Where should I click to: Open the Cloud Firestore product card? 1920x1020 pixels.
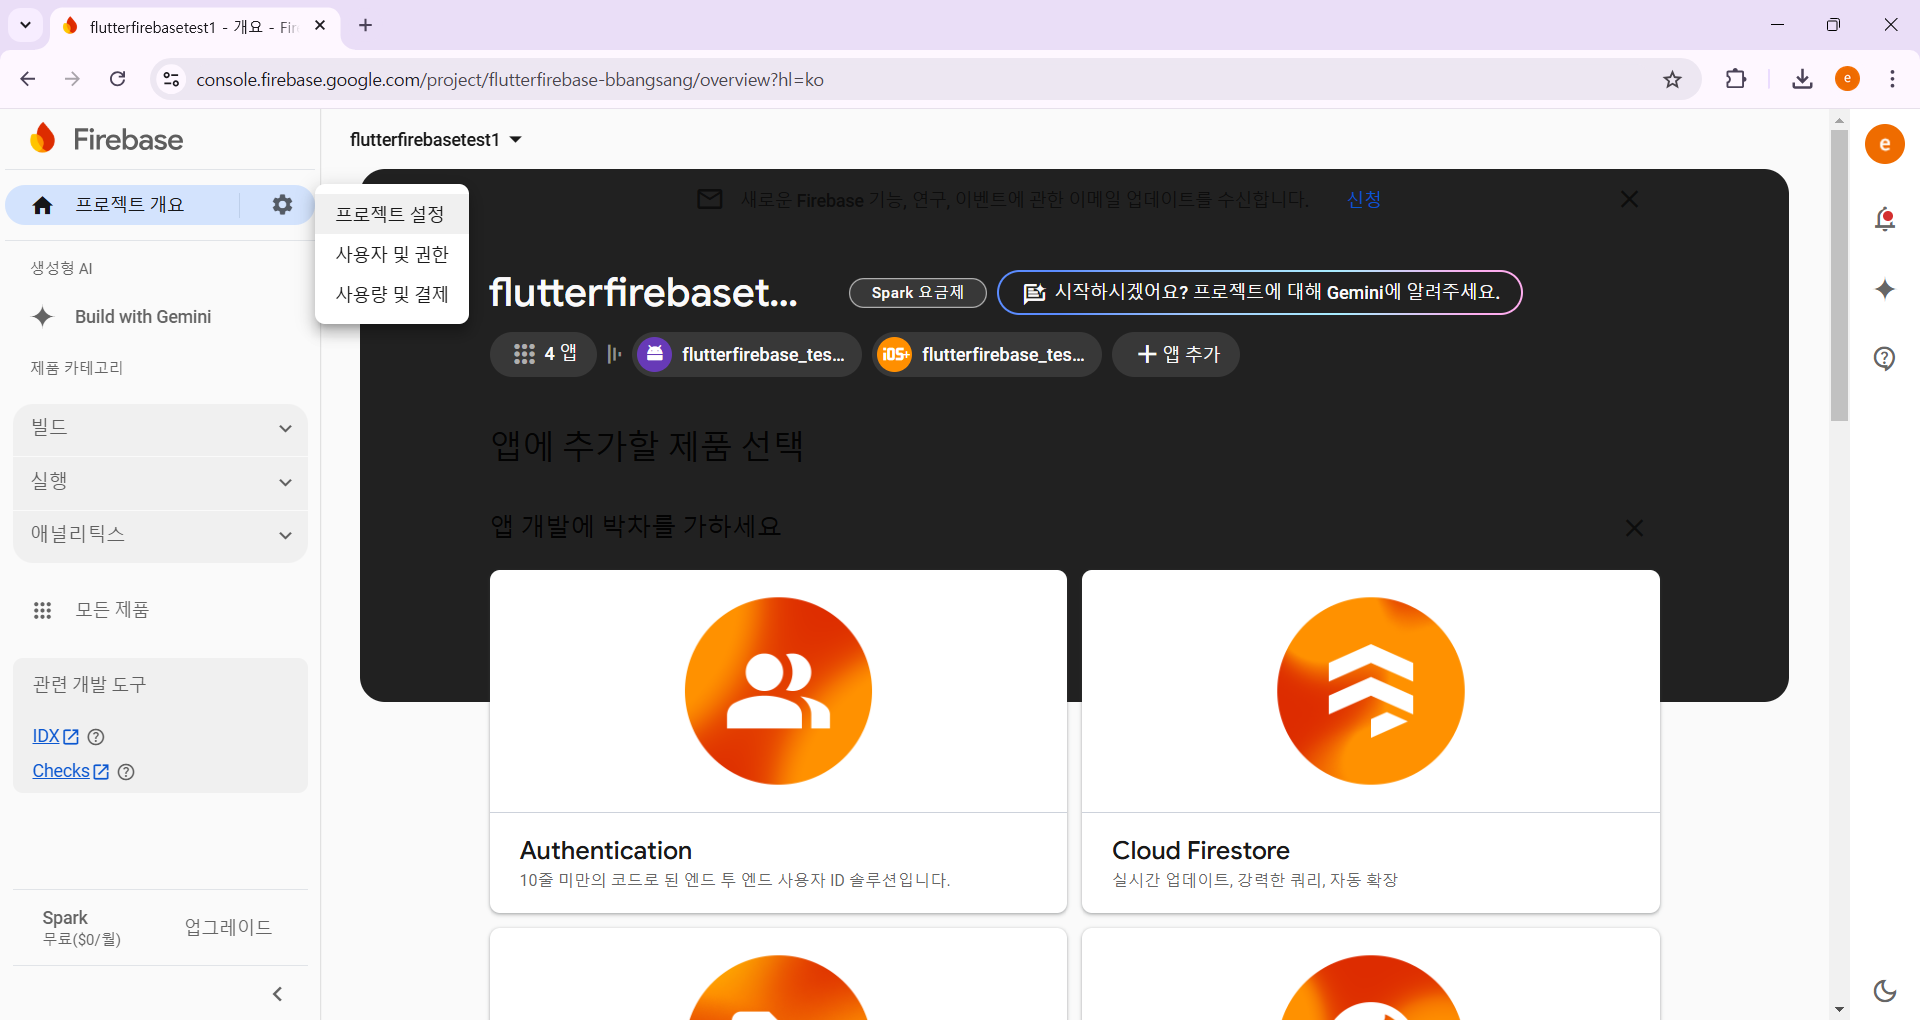pyautogui.click(x=1370, y=741)
